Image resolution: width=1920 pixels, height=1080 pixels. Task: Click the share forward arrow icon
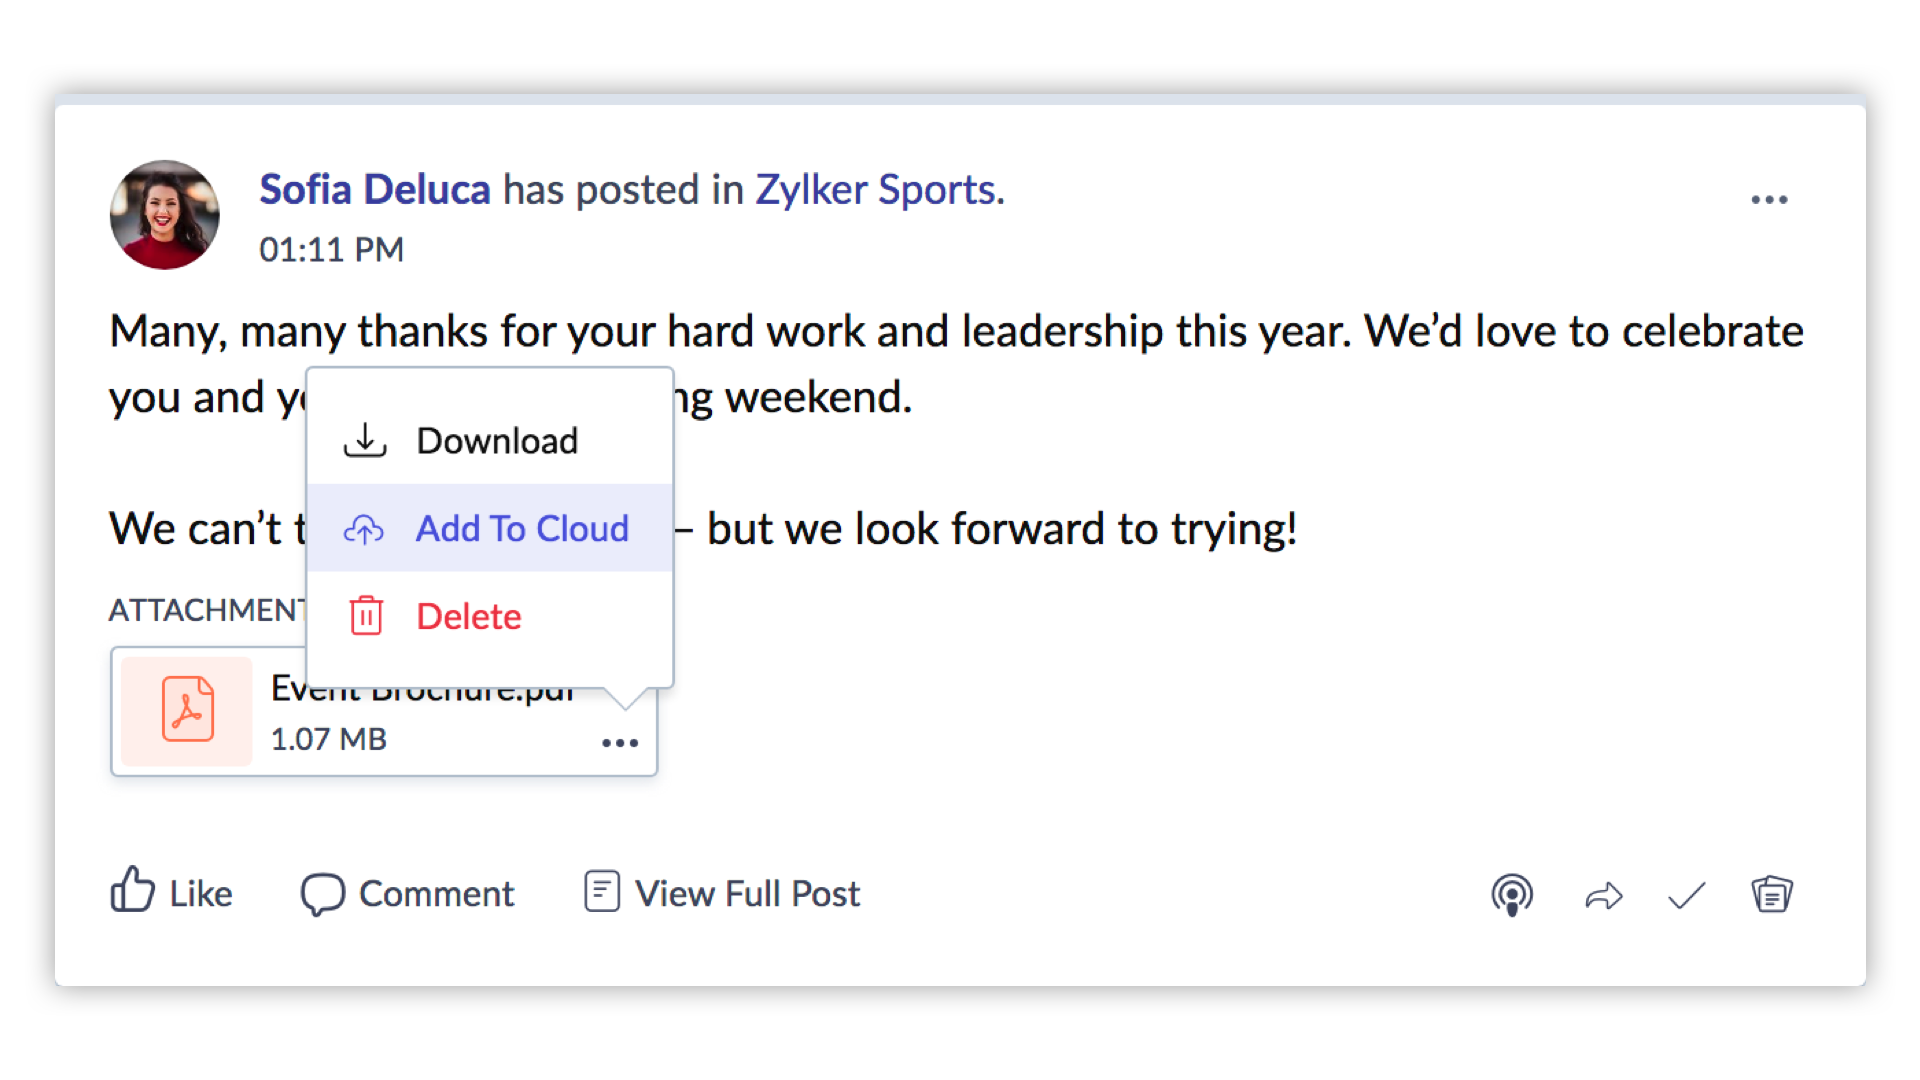[1603, 896]
